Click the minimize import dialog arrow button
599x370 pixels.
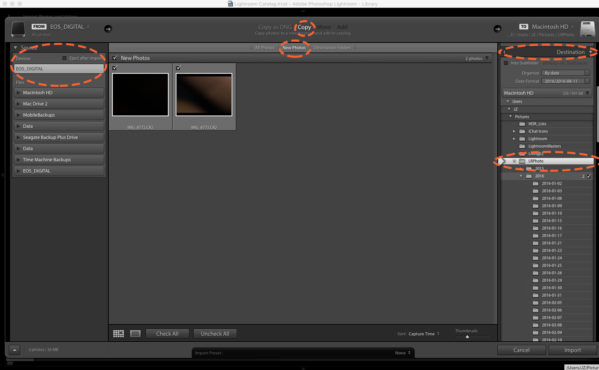click(14, 350)
